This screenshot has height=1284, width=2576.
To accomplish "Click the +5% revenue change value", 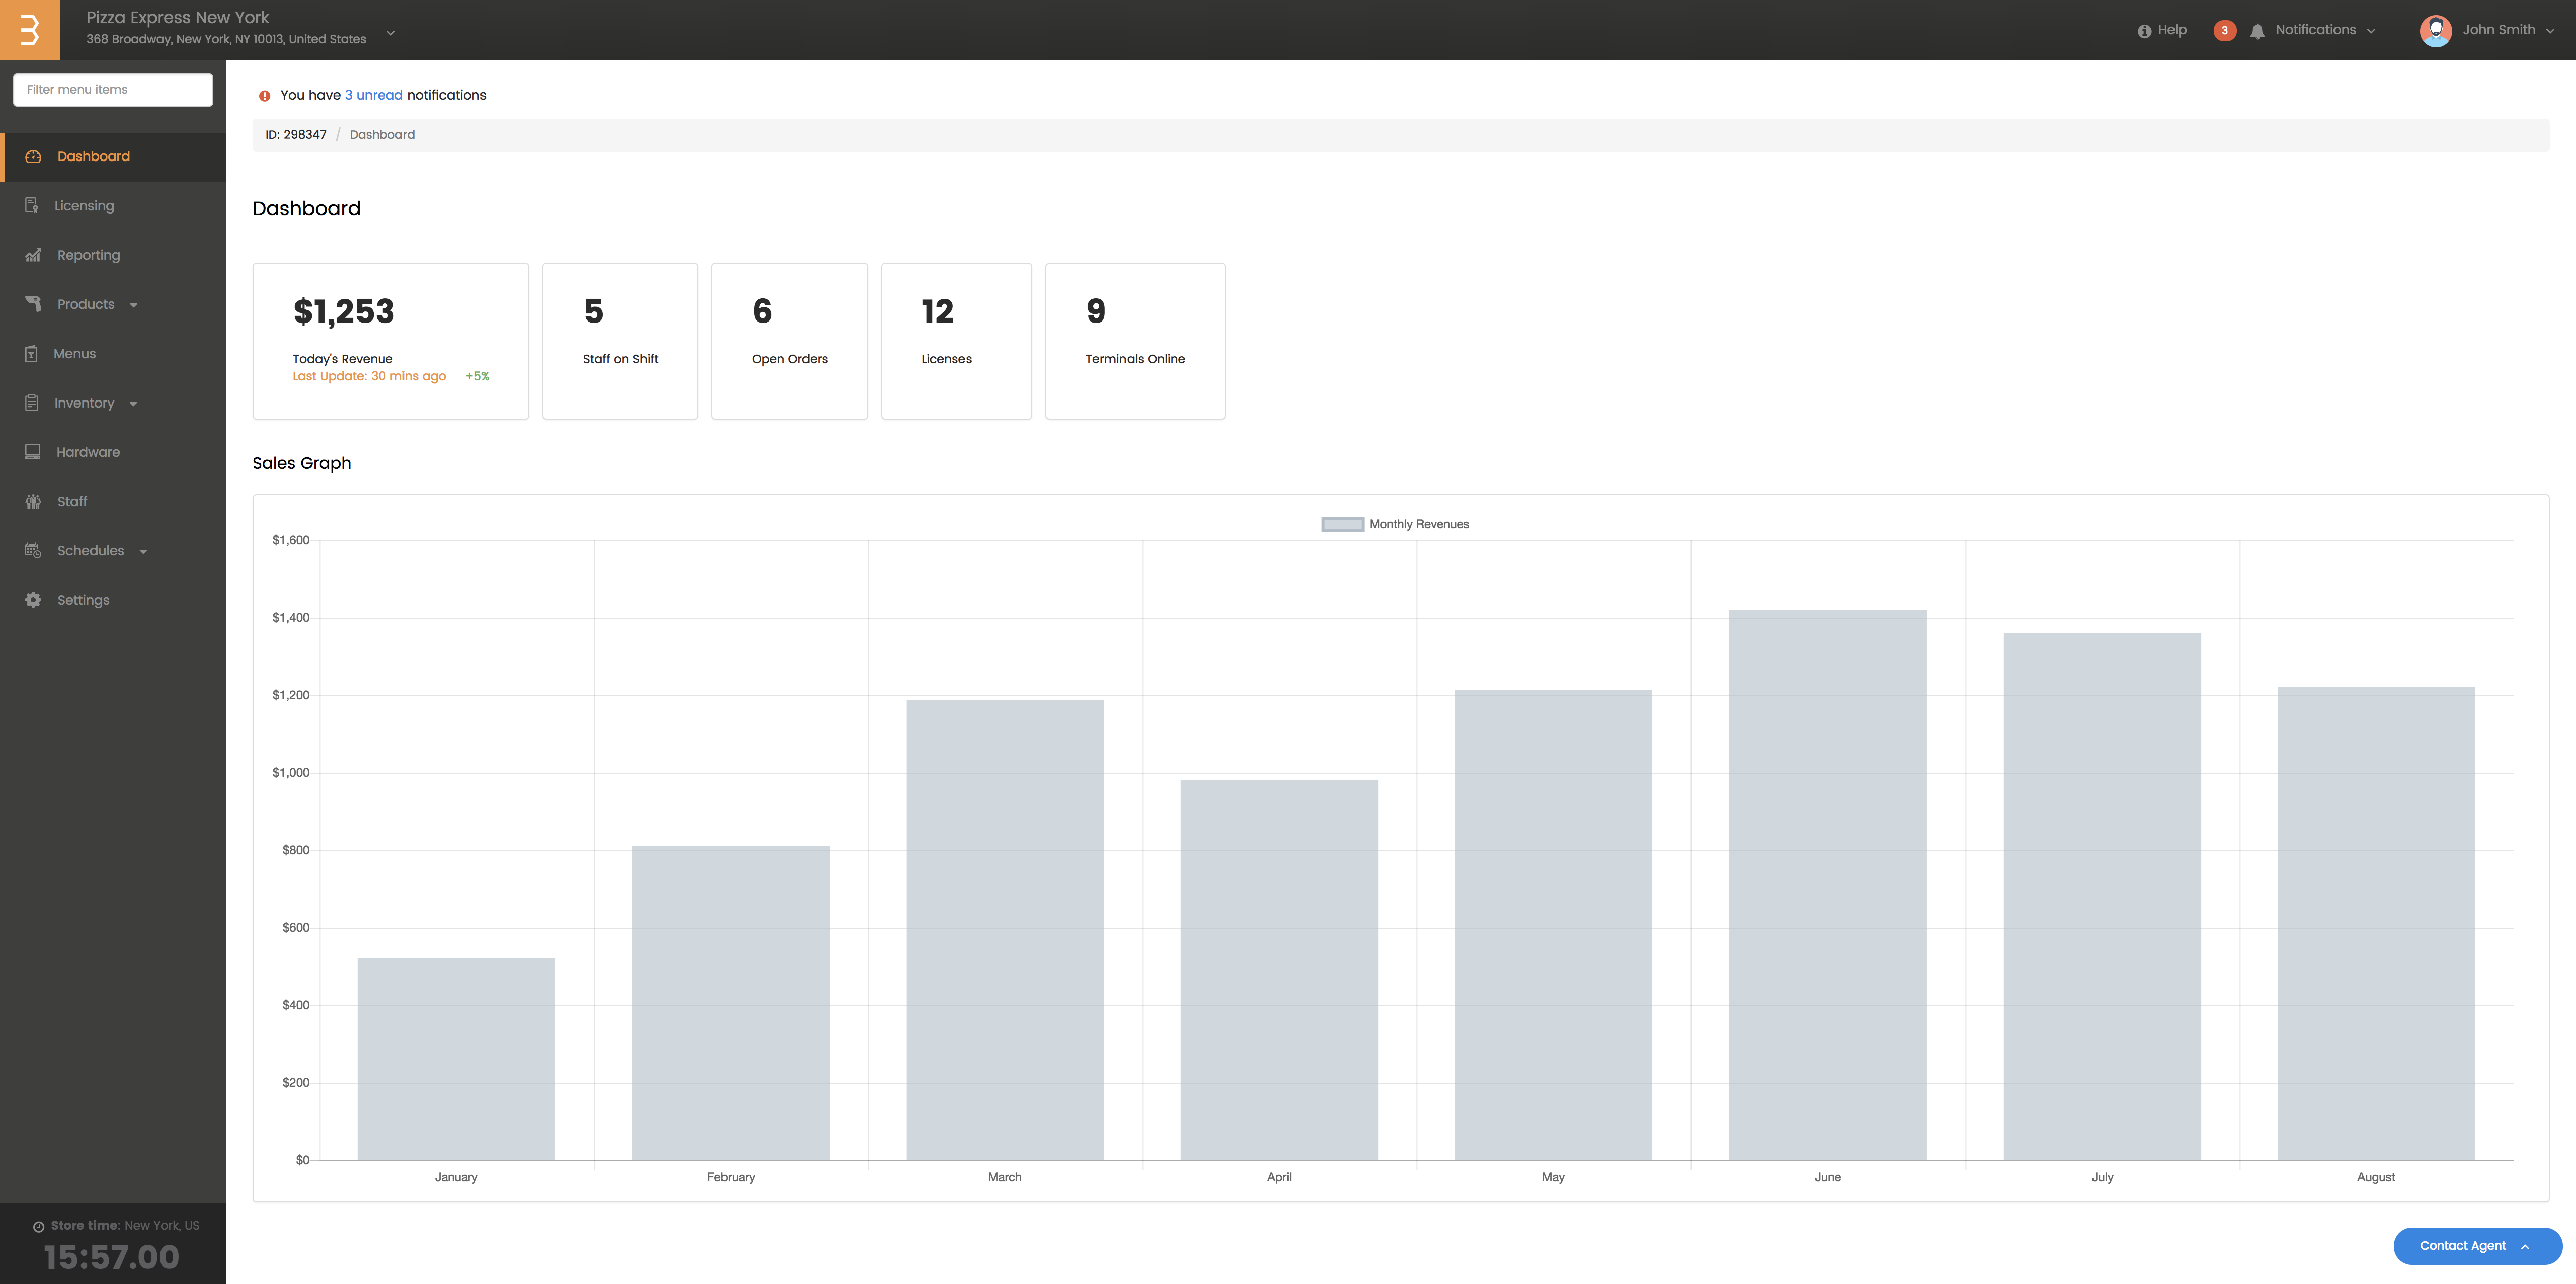I will (x=477, y=376).
